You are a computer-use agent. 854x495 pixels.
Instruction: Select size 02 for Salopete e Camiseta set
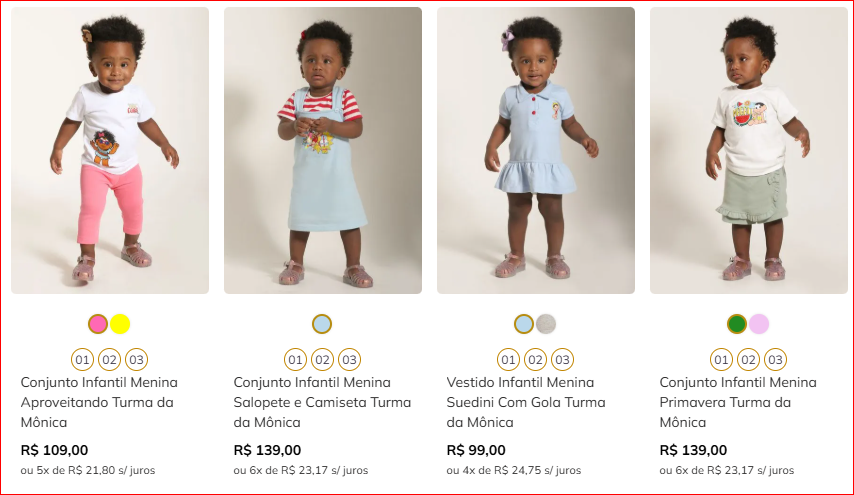coord(322,360)
